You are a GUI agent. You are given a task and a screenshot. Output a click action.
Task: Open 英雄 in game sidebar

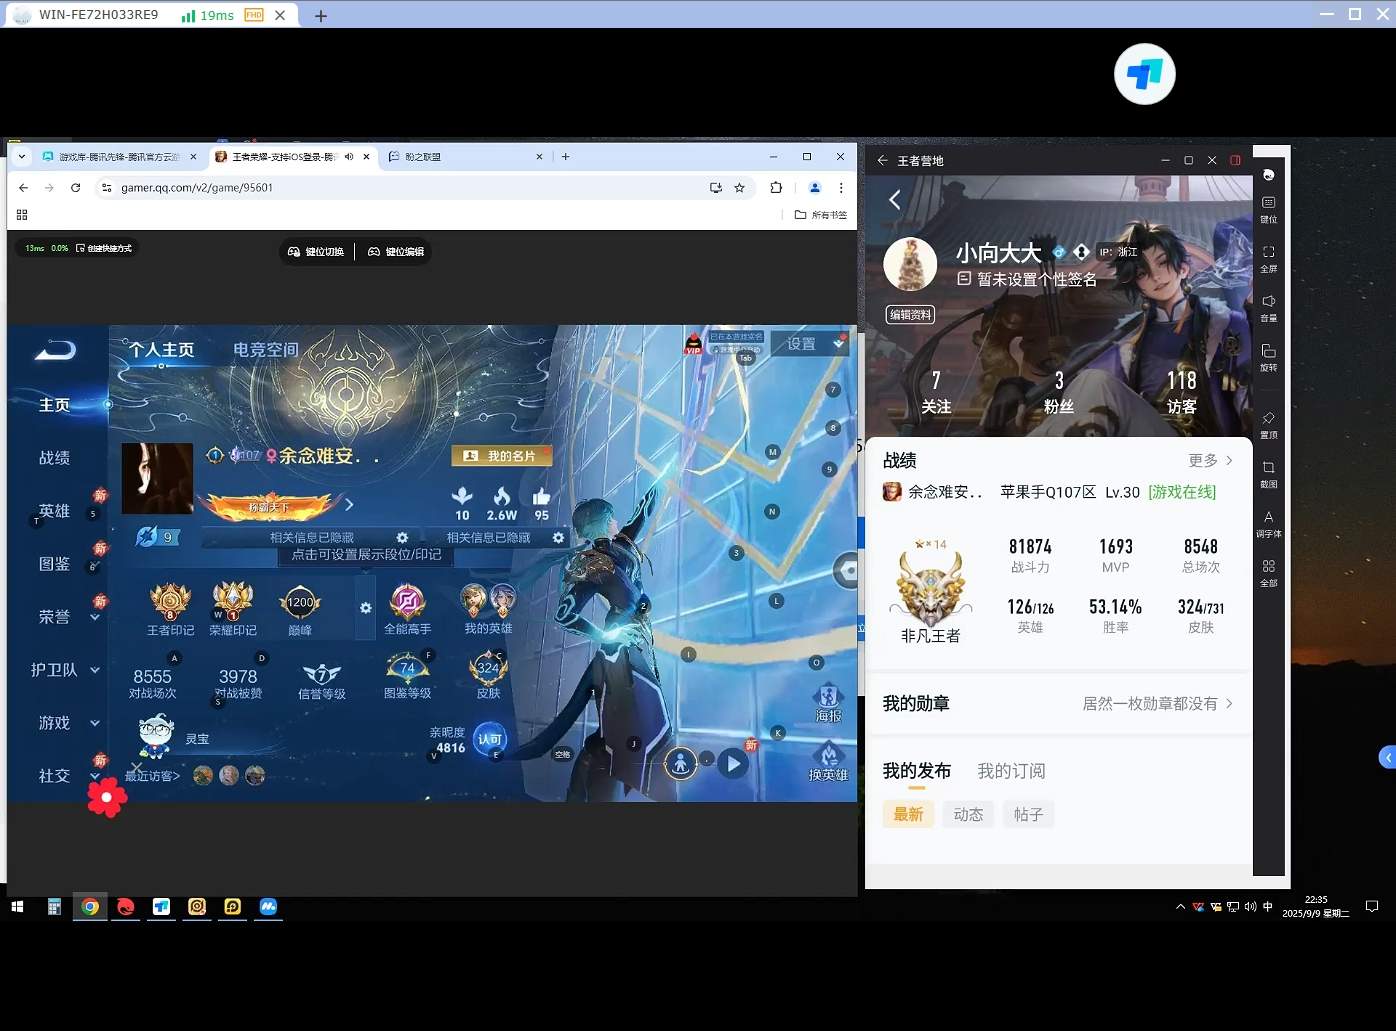click(54, 511)
